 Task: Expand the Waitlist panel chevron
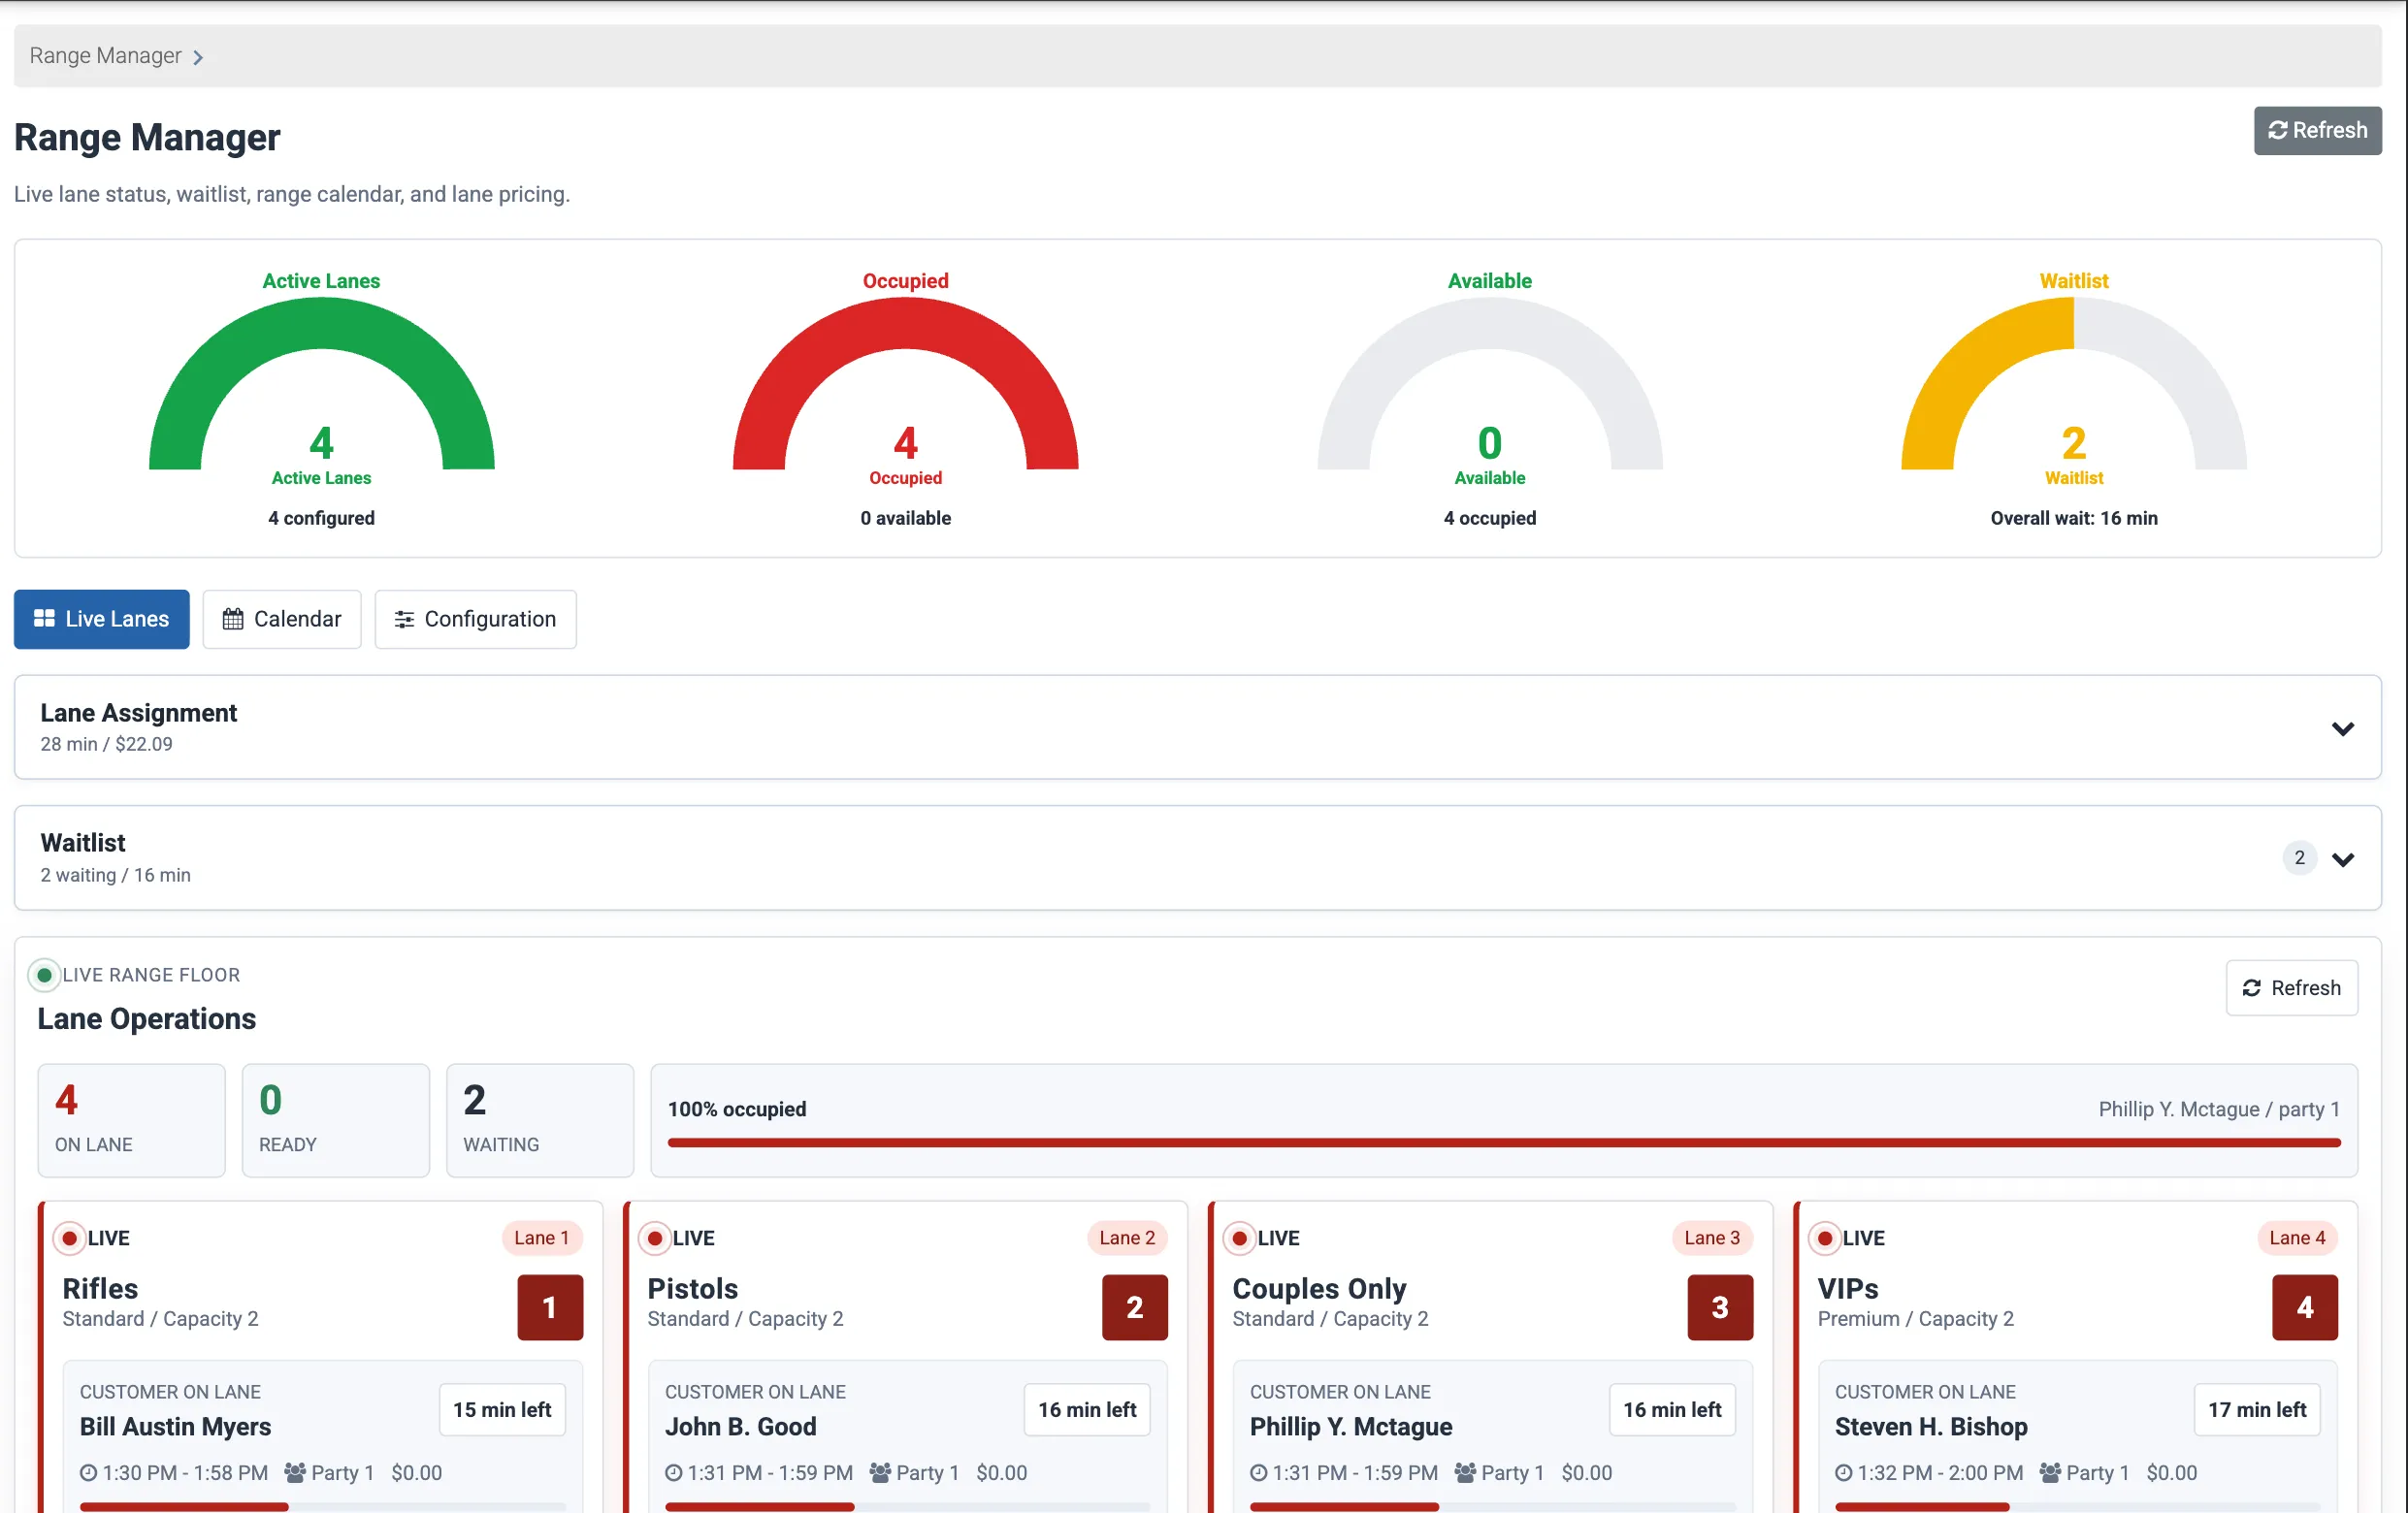tap(2343, 859)
